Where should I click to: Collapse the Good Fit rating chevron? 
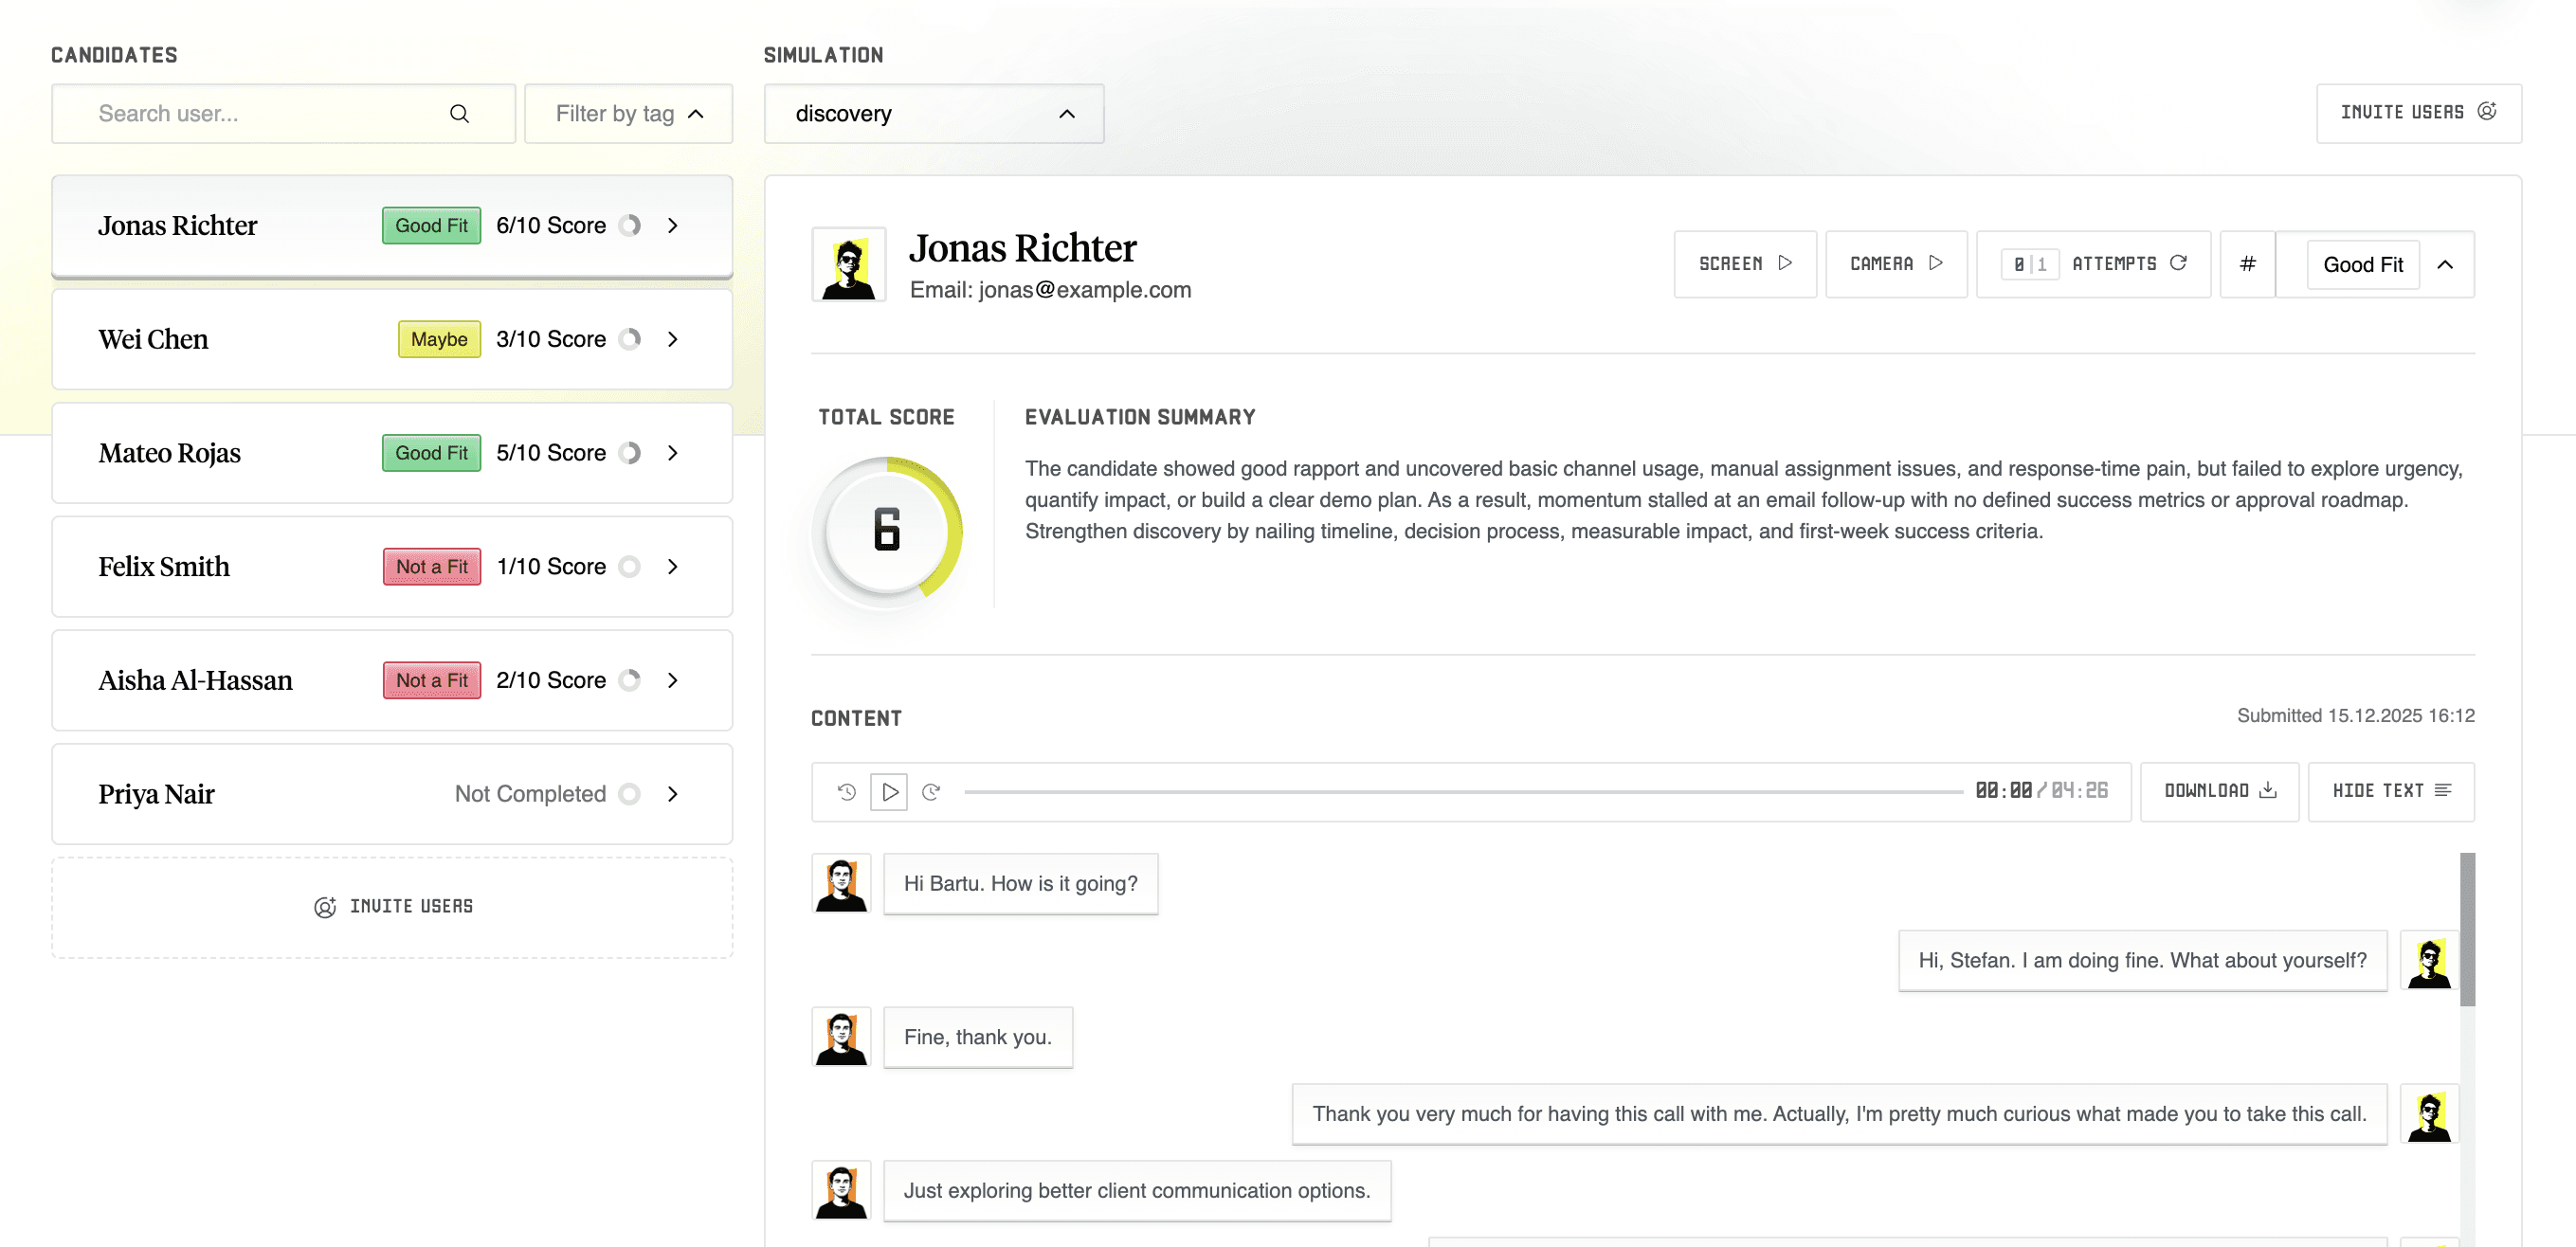tap(2447, 264)
